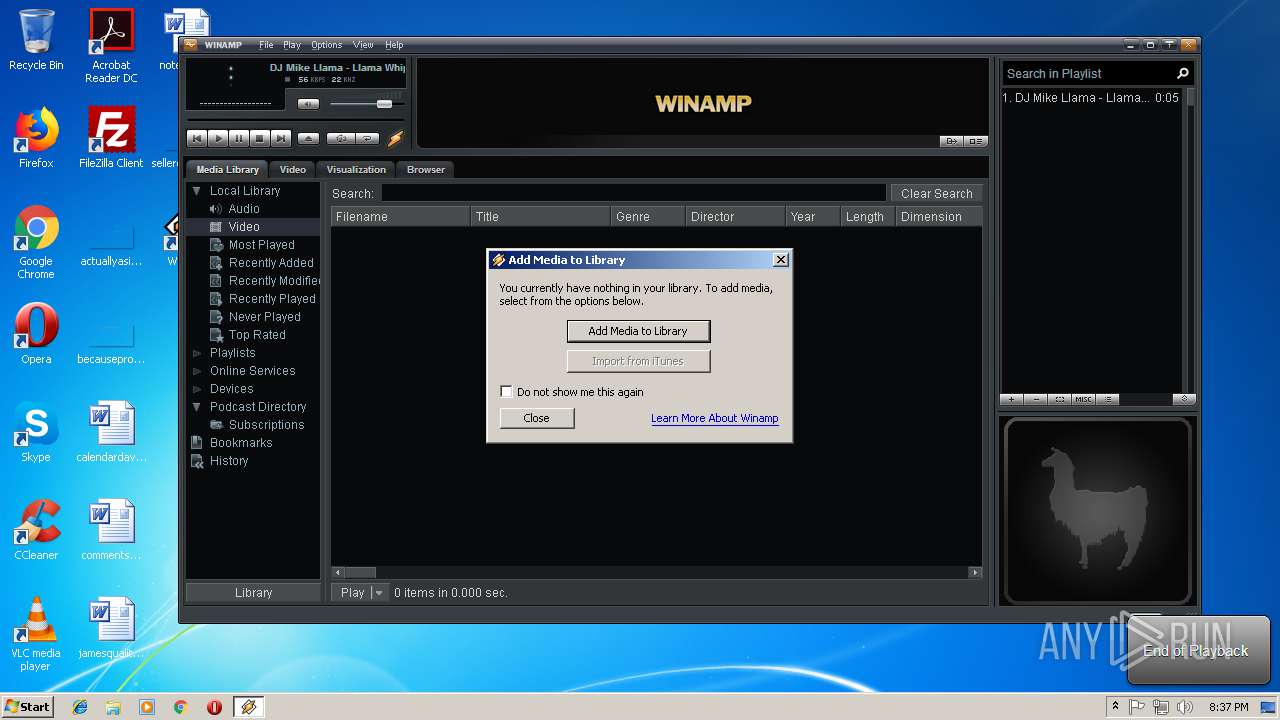This screenshot has height=720, width=1280.
Task: Switch to the Visualization tab
Action: tap(356, 169)
